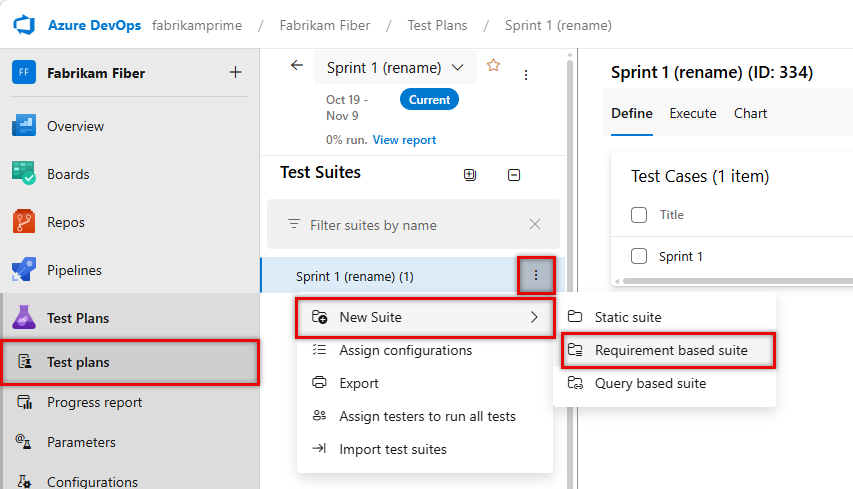Click the Import test suites arrow icon

coord(319,448)
